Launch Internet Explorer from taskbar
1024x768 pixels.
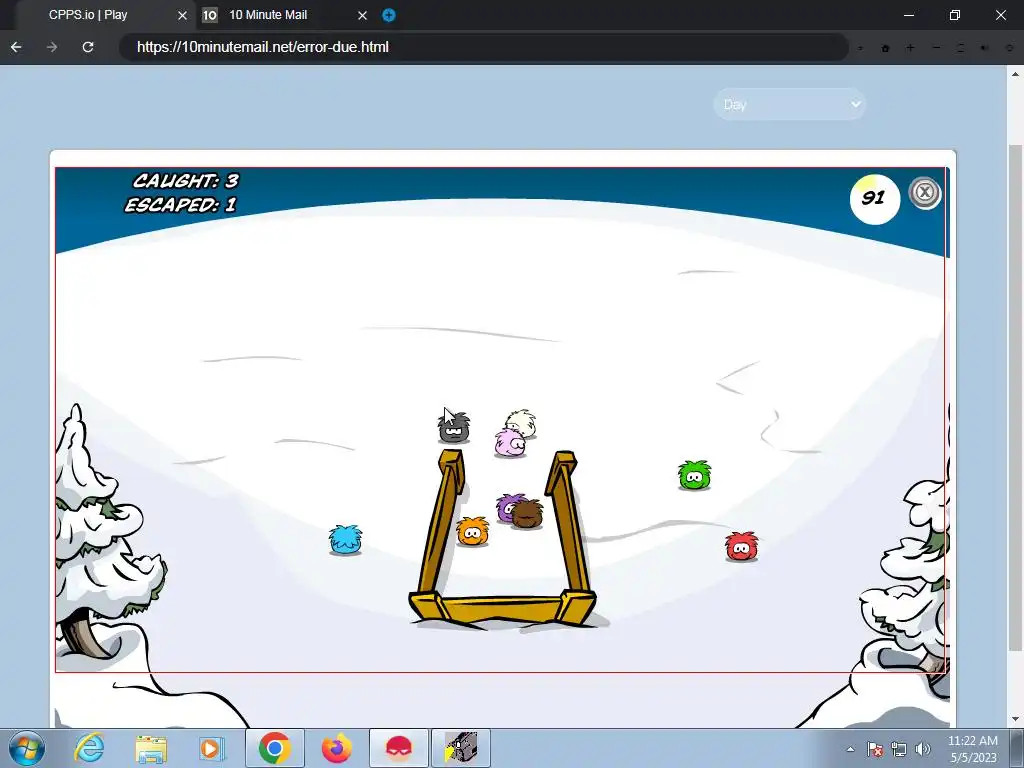point(88,748)
